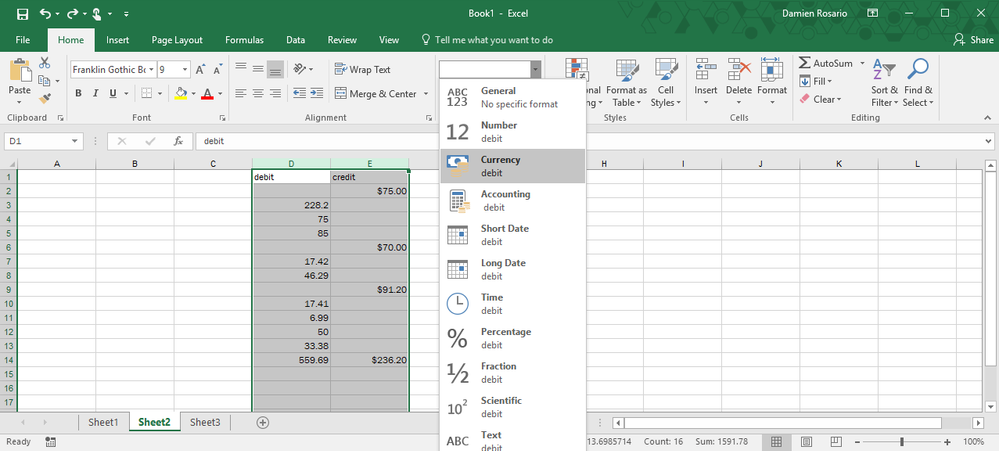Viewport: 999px width, 451px height.
Task: Click the Paste clipboard icon
Action: point(19,71)
